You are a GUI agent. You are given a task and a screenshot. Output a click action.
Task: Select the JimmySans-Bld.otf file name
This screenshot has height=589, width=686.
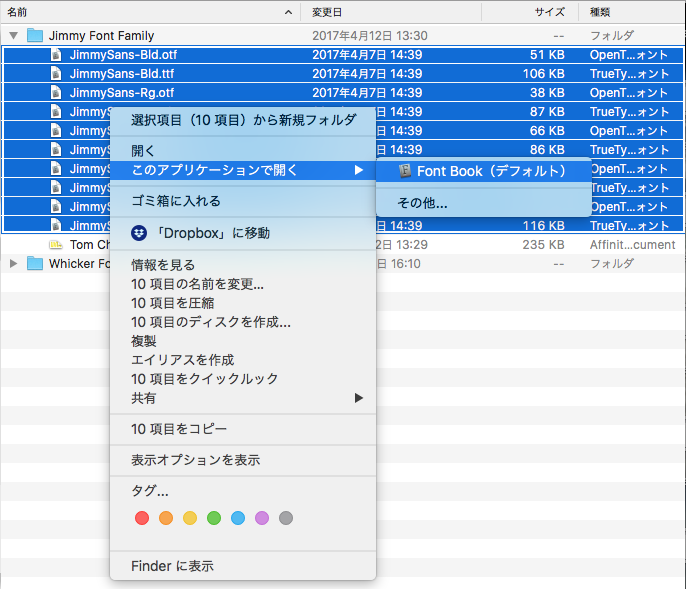pyautogui.click(x=123, y=55)
